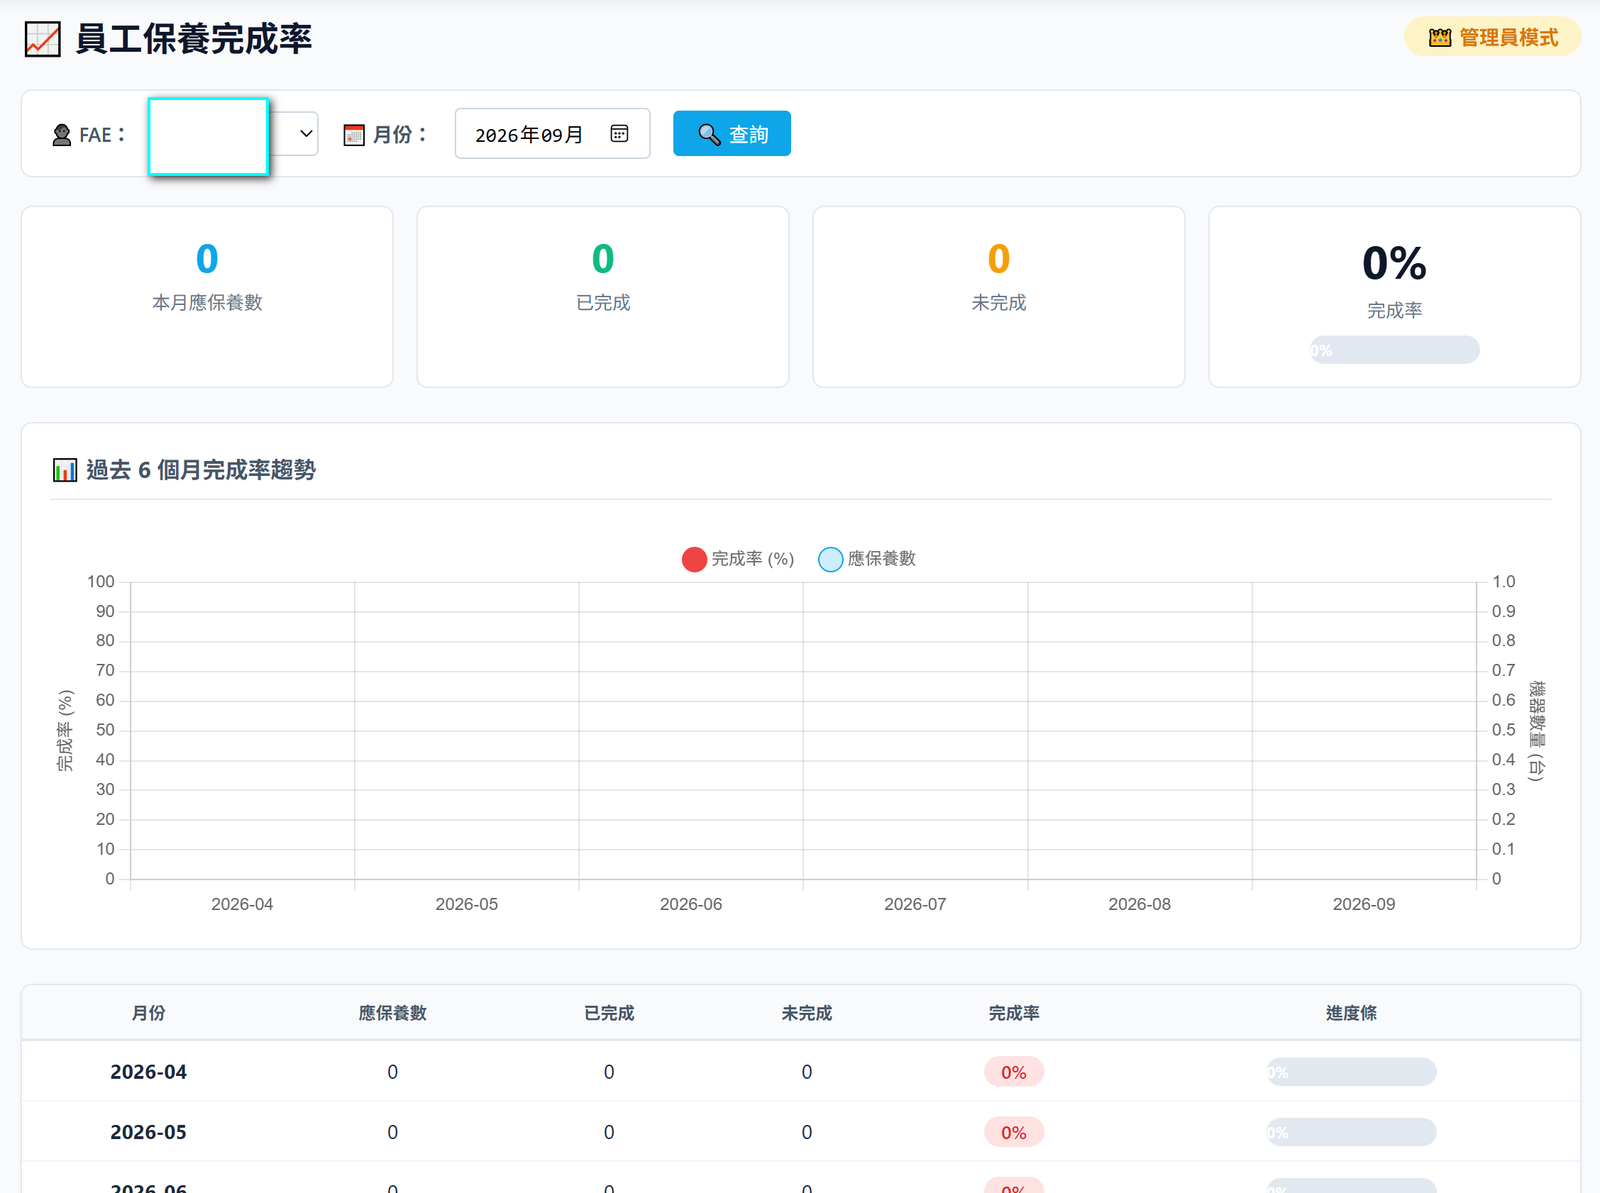The width and height of the screenshot is (1600, 1193).
Task: Click the 已完成 summary card
Action: tap(603, 297)
